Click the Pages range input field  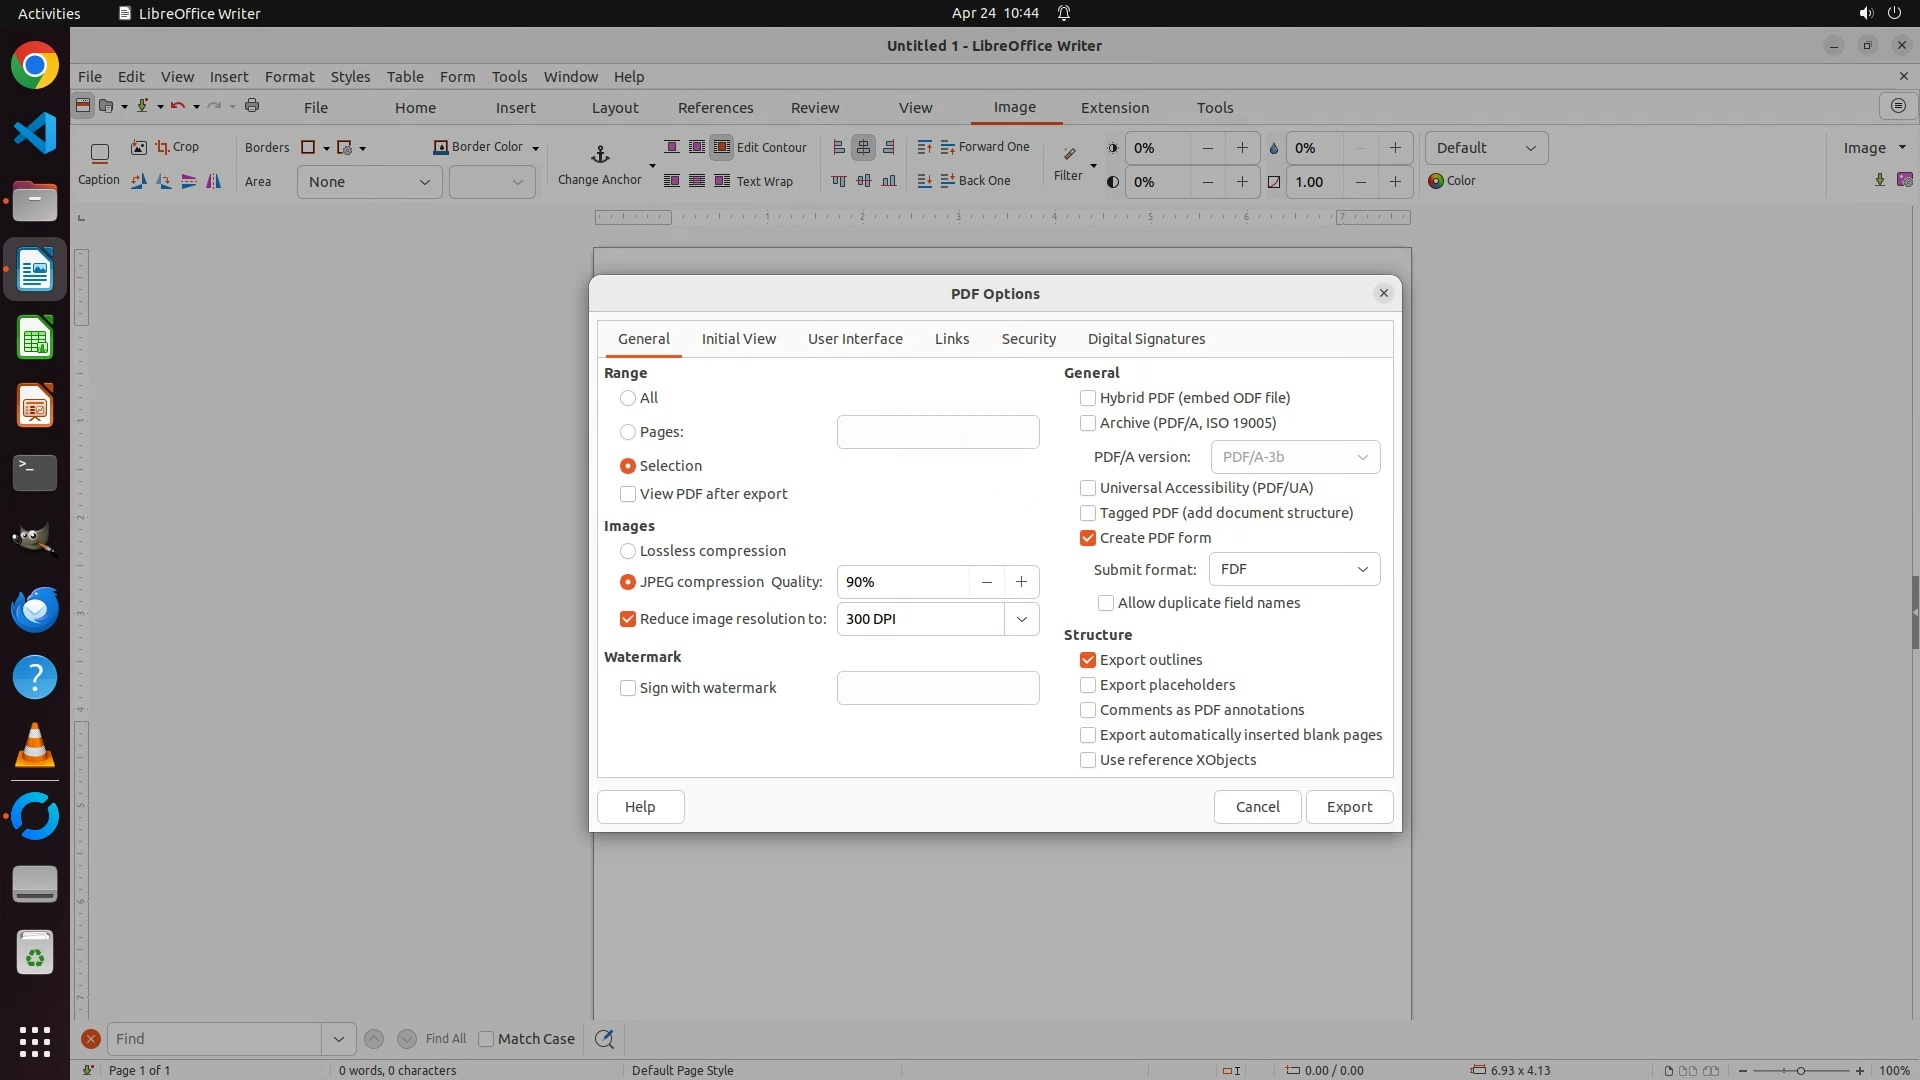pyautogui.click(x=937, y=432)
